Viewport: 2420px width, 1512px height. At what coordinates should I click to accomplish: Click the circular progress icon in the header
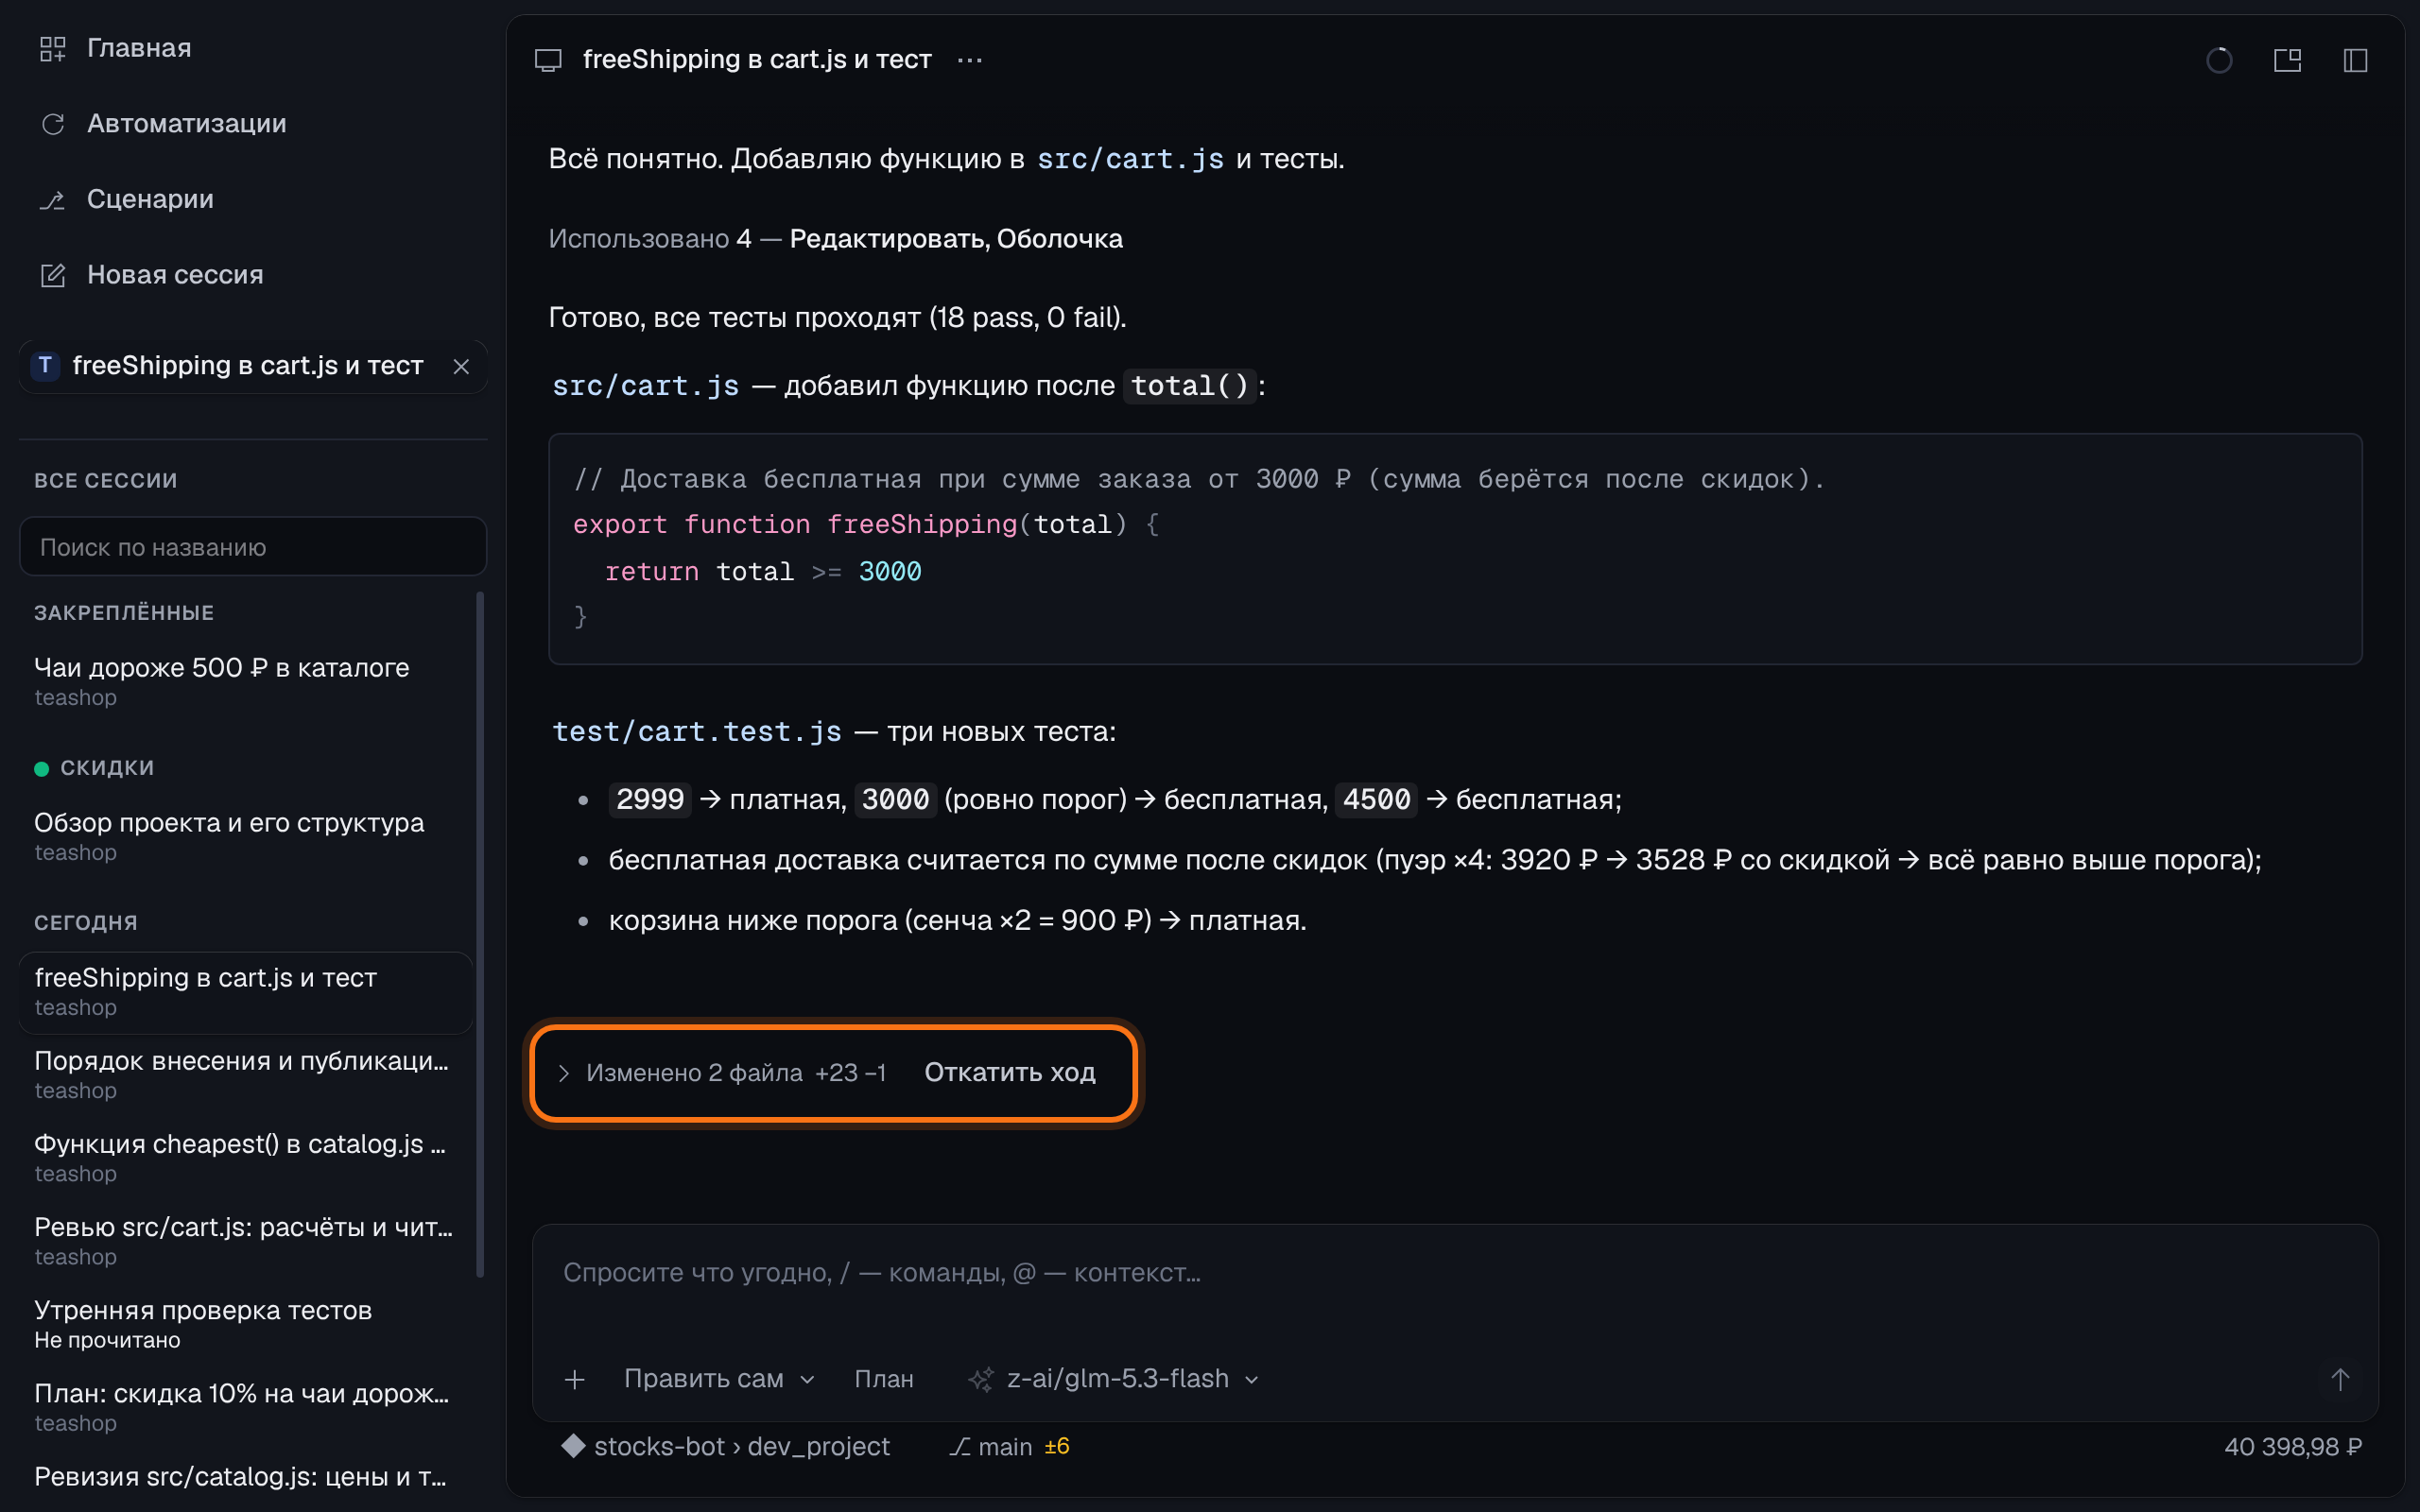pyautogui.click(x=2219, y=60)
